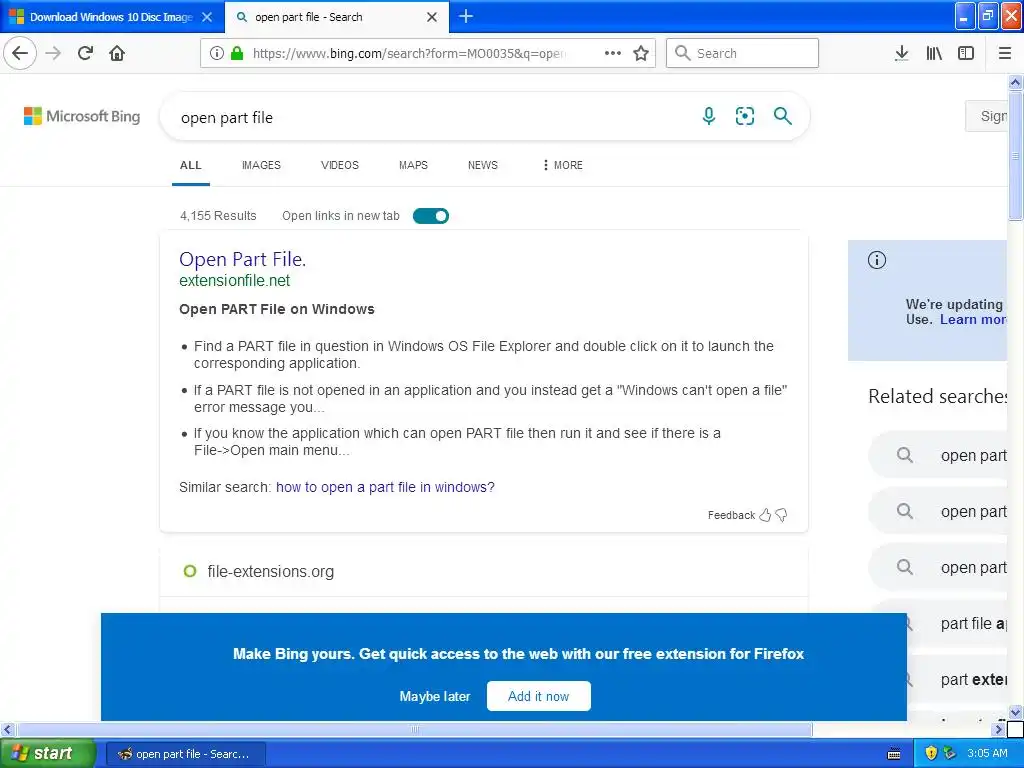
Task: Switch to VIDEOS results tab
Action: tap(340, 165)
